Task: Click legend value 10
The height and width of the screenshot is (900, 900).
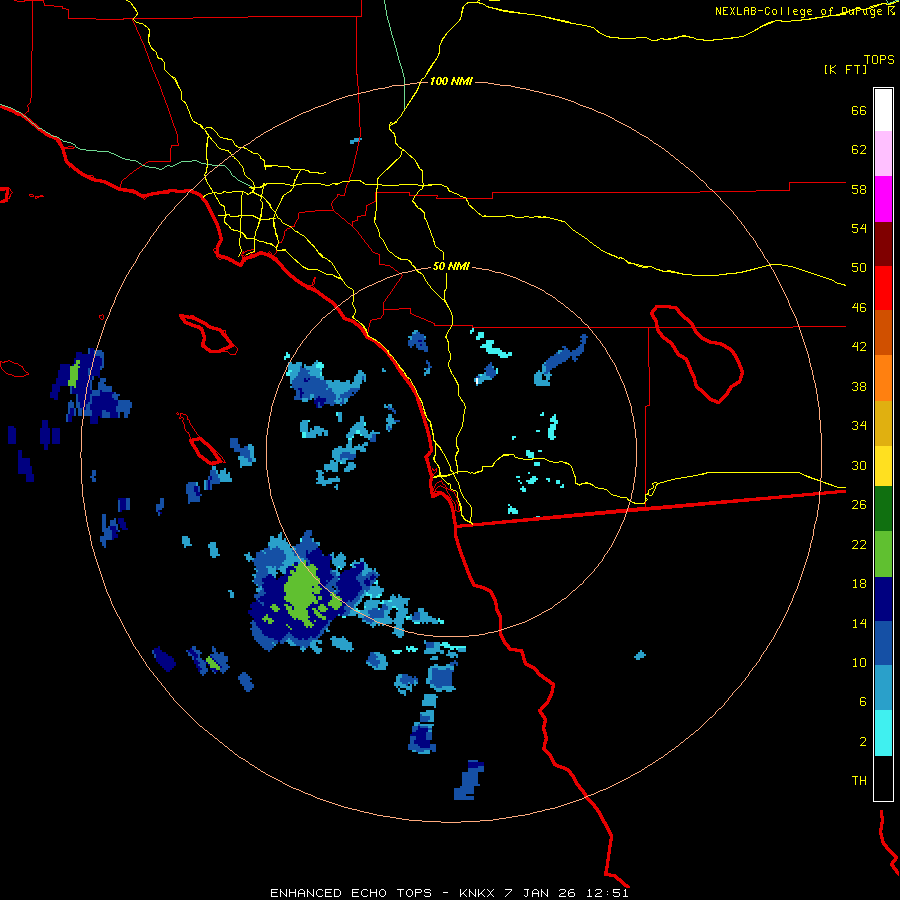Action: [859, 662]
